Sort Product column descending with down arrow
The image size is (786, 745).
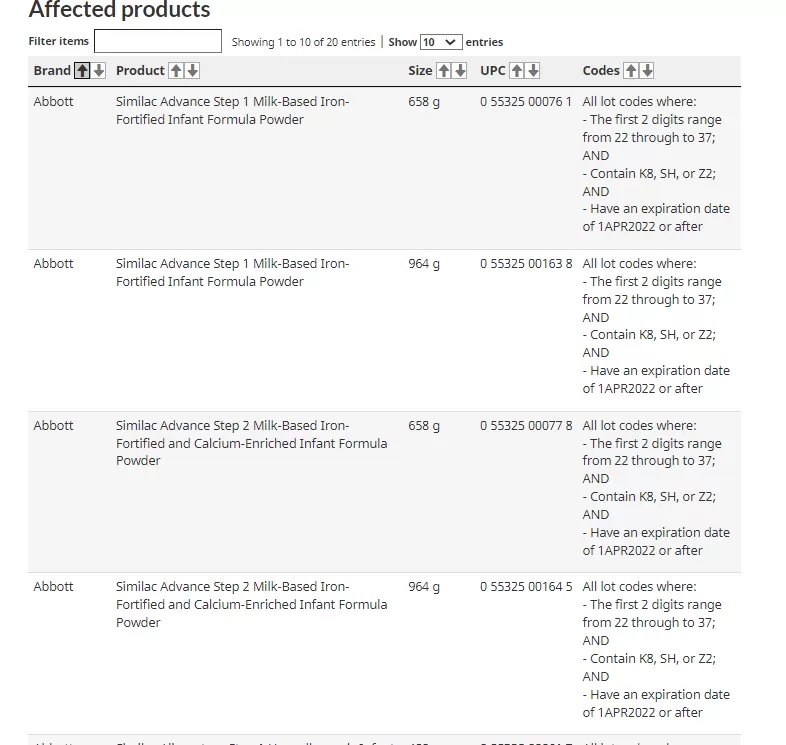[x=192, y=71]
